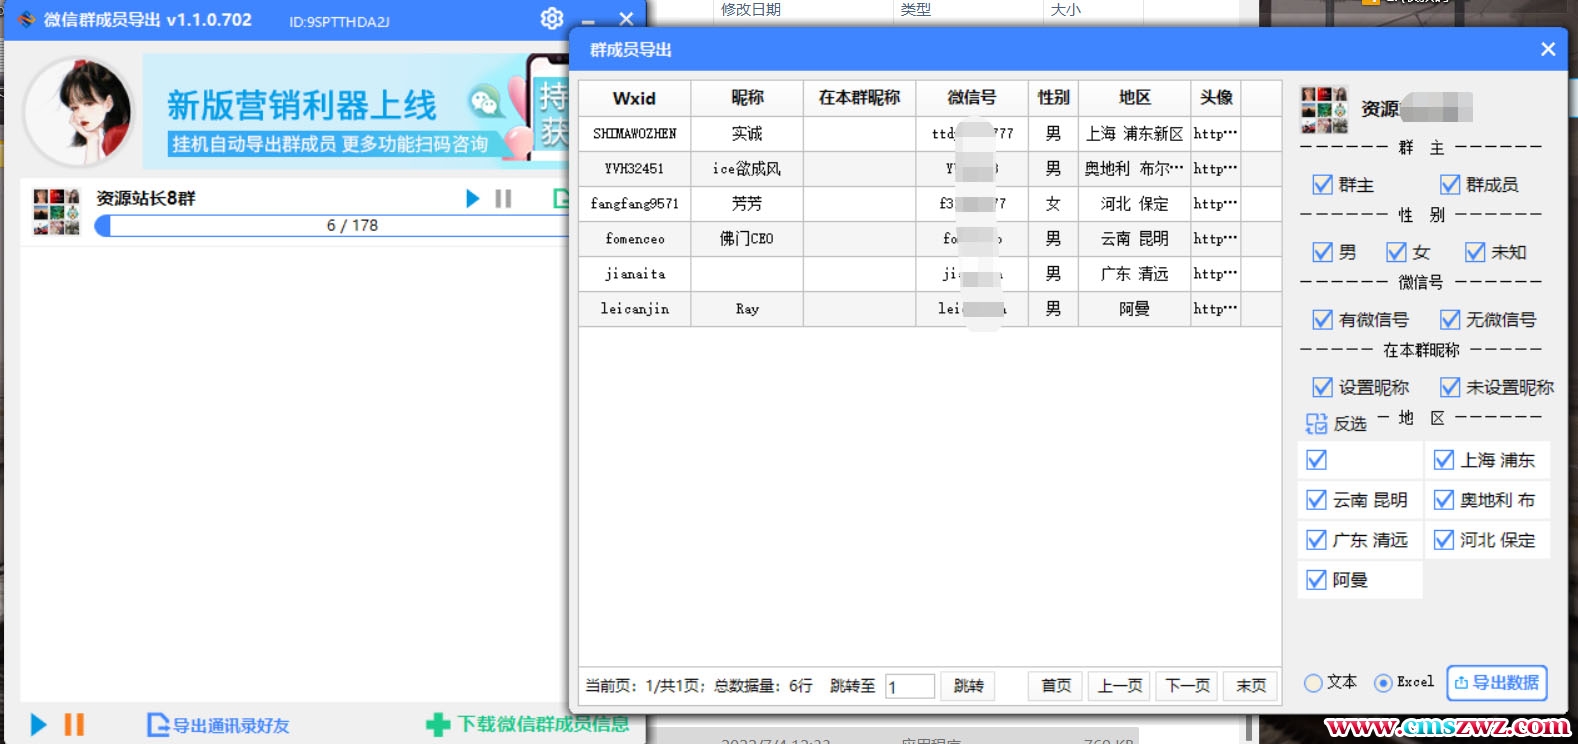Uncheck the 无微信号 filter
This screenshot has width=1578, height=744.
pos(1450,319)
